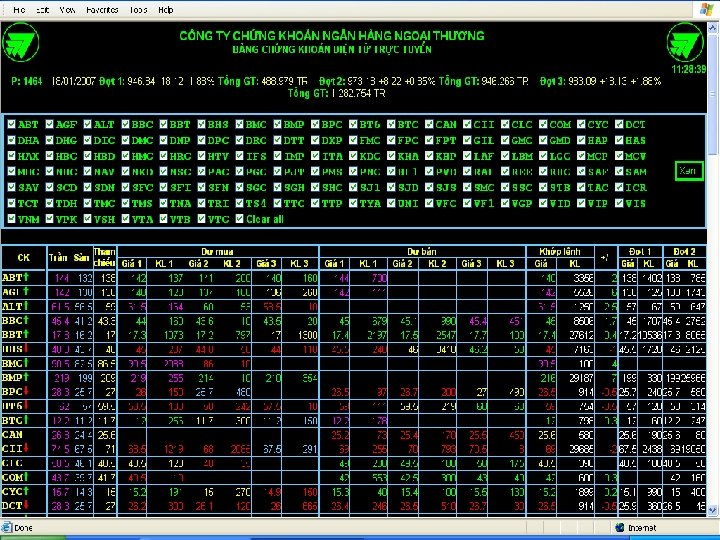This screenshot has width=720, height=540.
Task: Click the Dư mua column header
Action: click(x=217, y=252)
